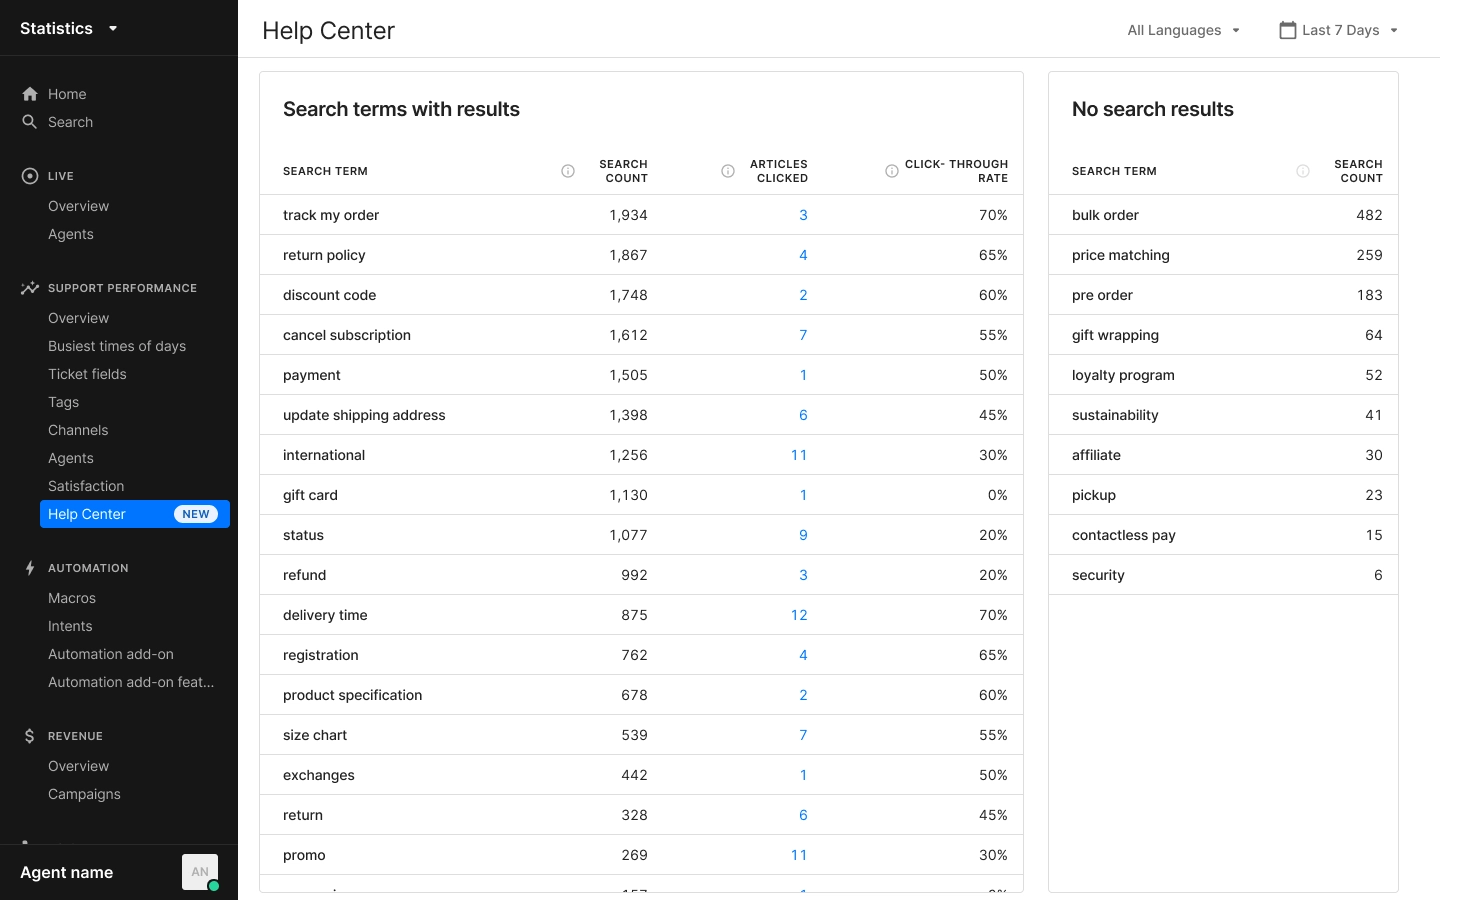Open Satisfaction under Support Performance
Image resolution: width=1461 pixels, height=900 pixels.
tap(86, 486)
